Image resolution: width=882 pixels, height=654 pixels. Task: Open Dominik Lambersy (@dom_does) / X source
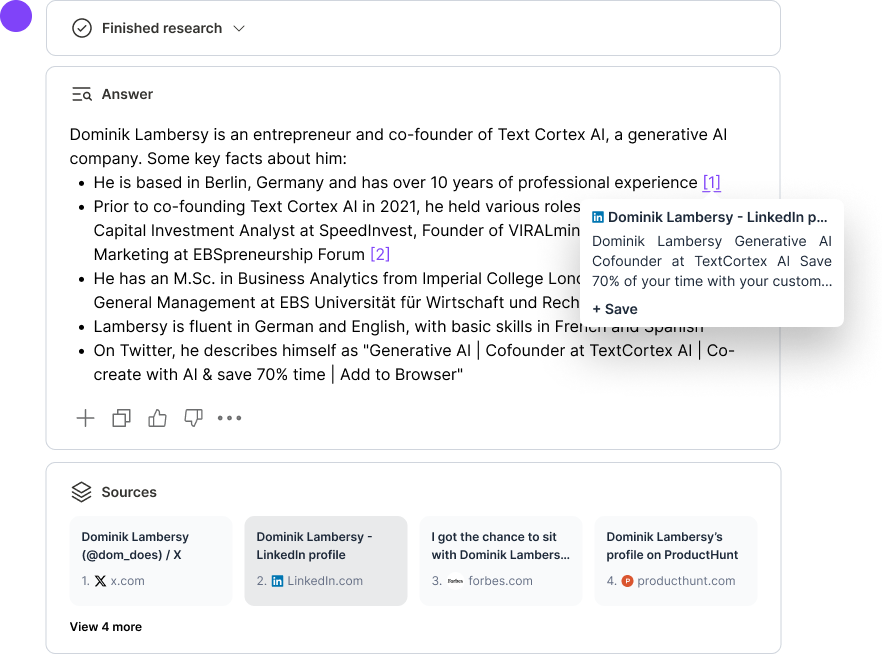coord(151,561)
